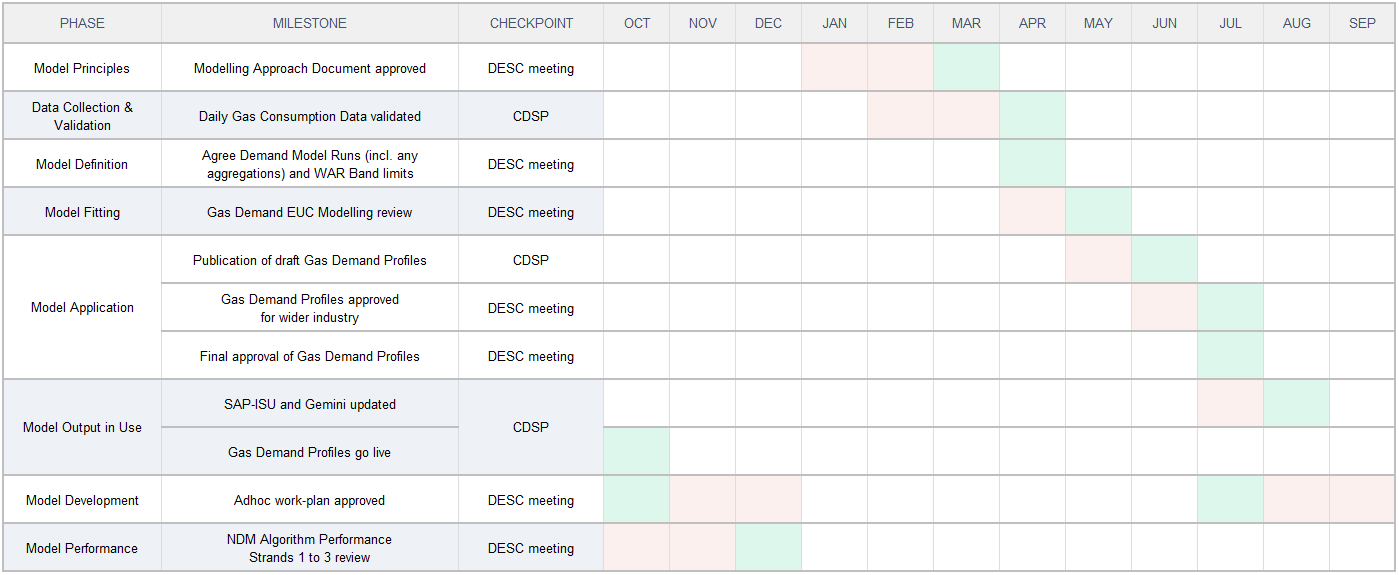The width and height of the screenshot is (1399, 575).
Task: Click the Model Principles phase cell
Action: [x=82, y=68]
